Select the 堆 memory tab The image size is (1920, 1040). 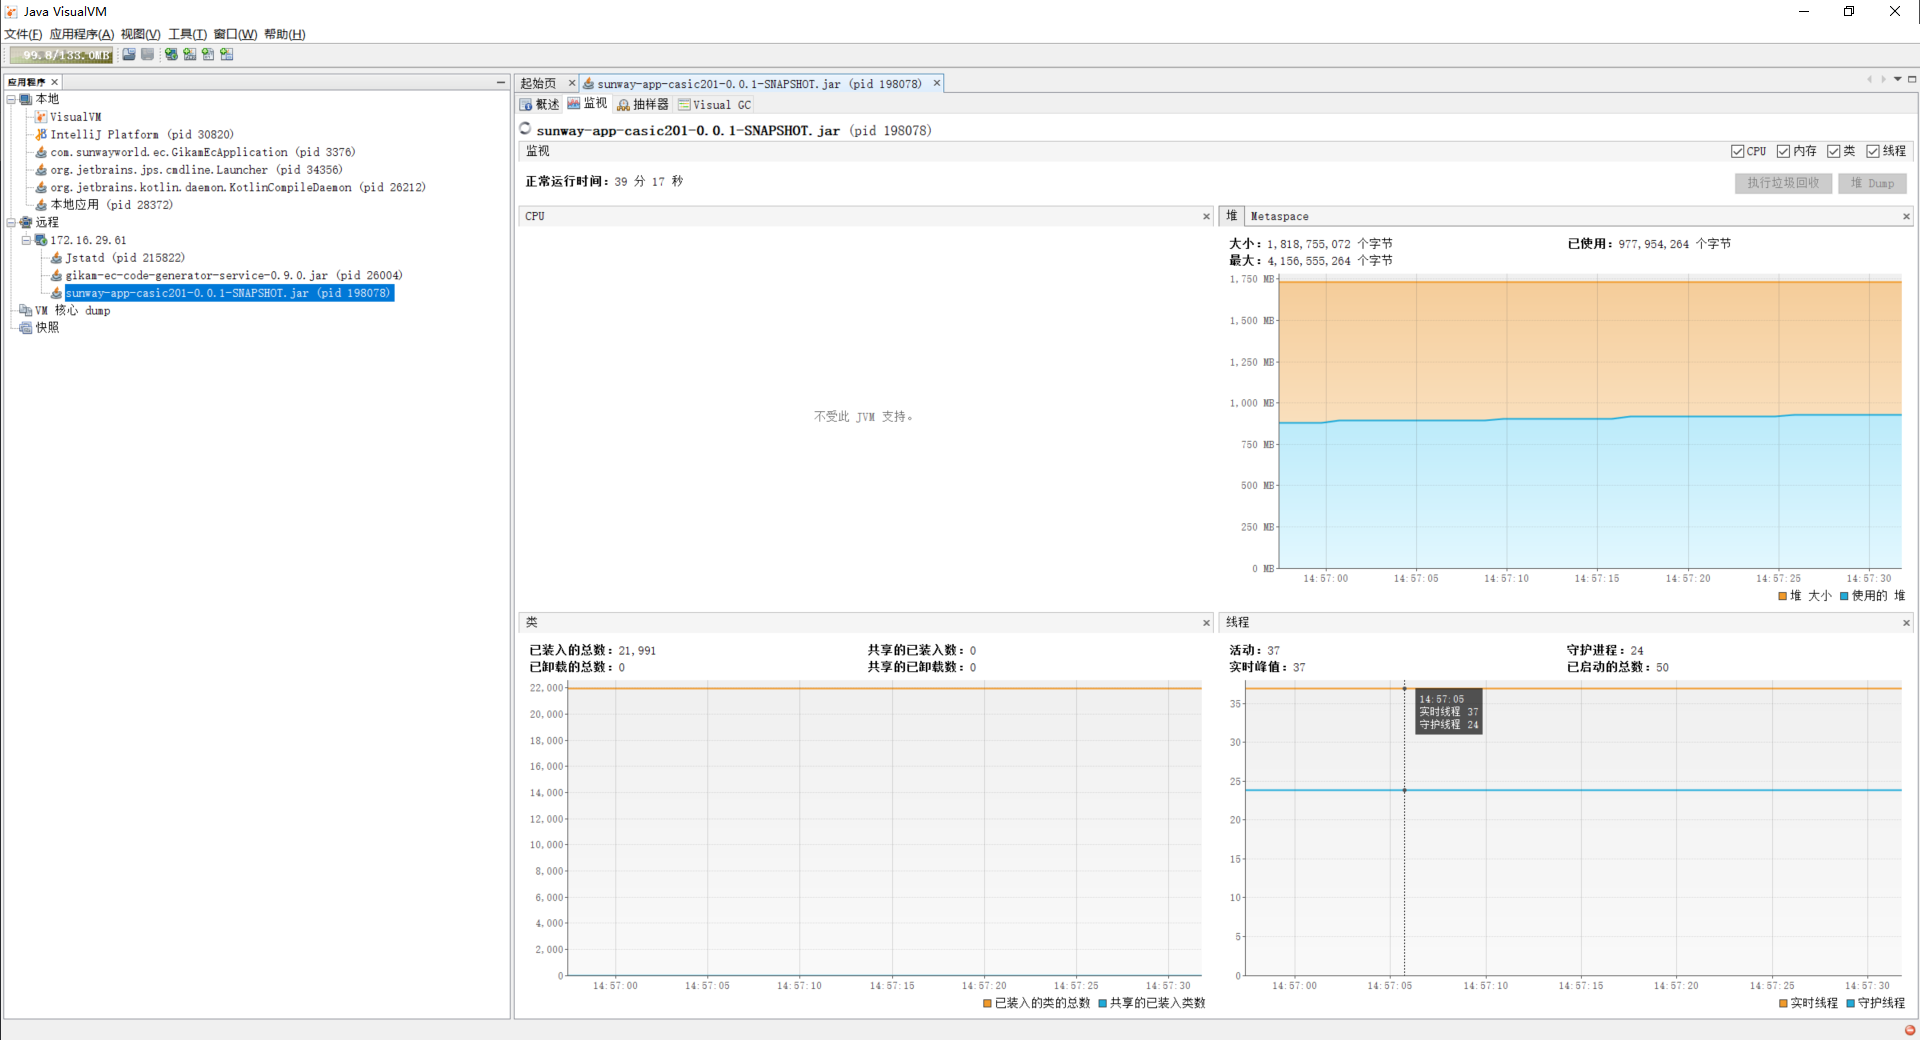click(1232, 216)
